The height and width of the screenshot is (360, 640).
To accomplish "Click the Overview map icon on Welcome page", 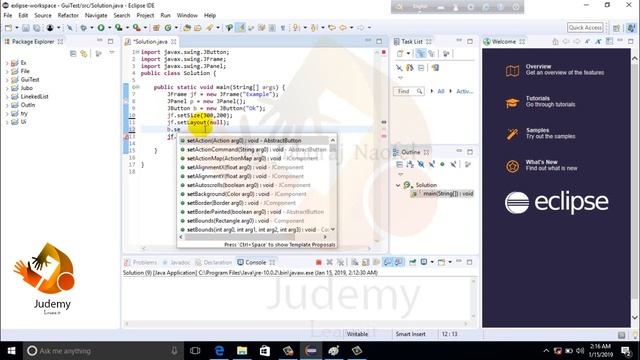I will coord(512,71).
